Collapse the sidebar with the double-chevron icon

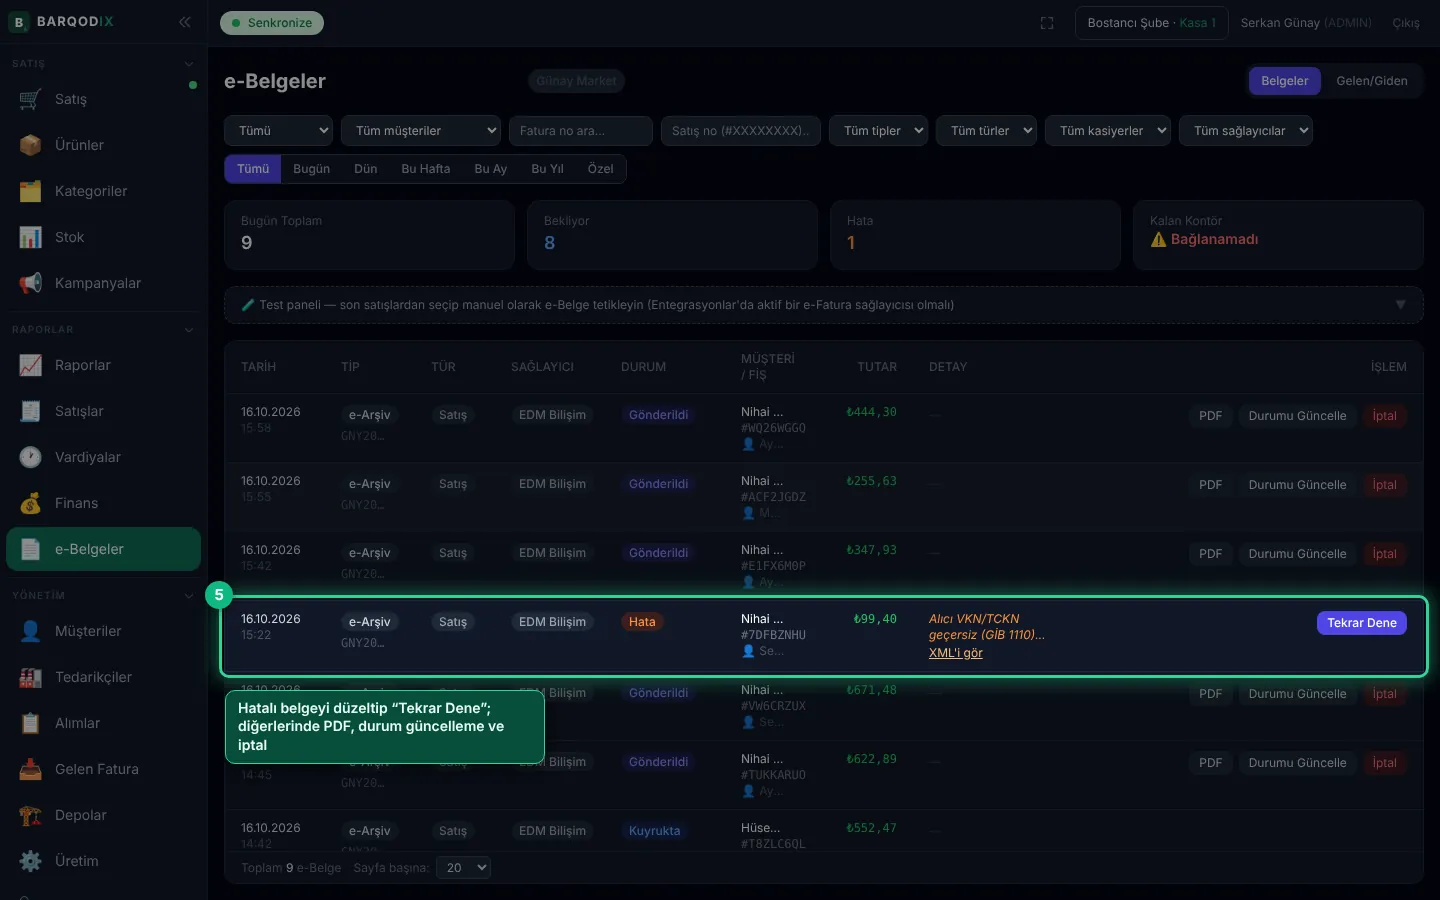185,22
